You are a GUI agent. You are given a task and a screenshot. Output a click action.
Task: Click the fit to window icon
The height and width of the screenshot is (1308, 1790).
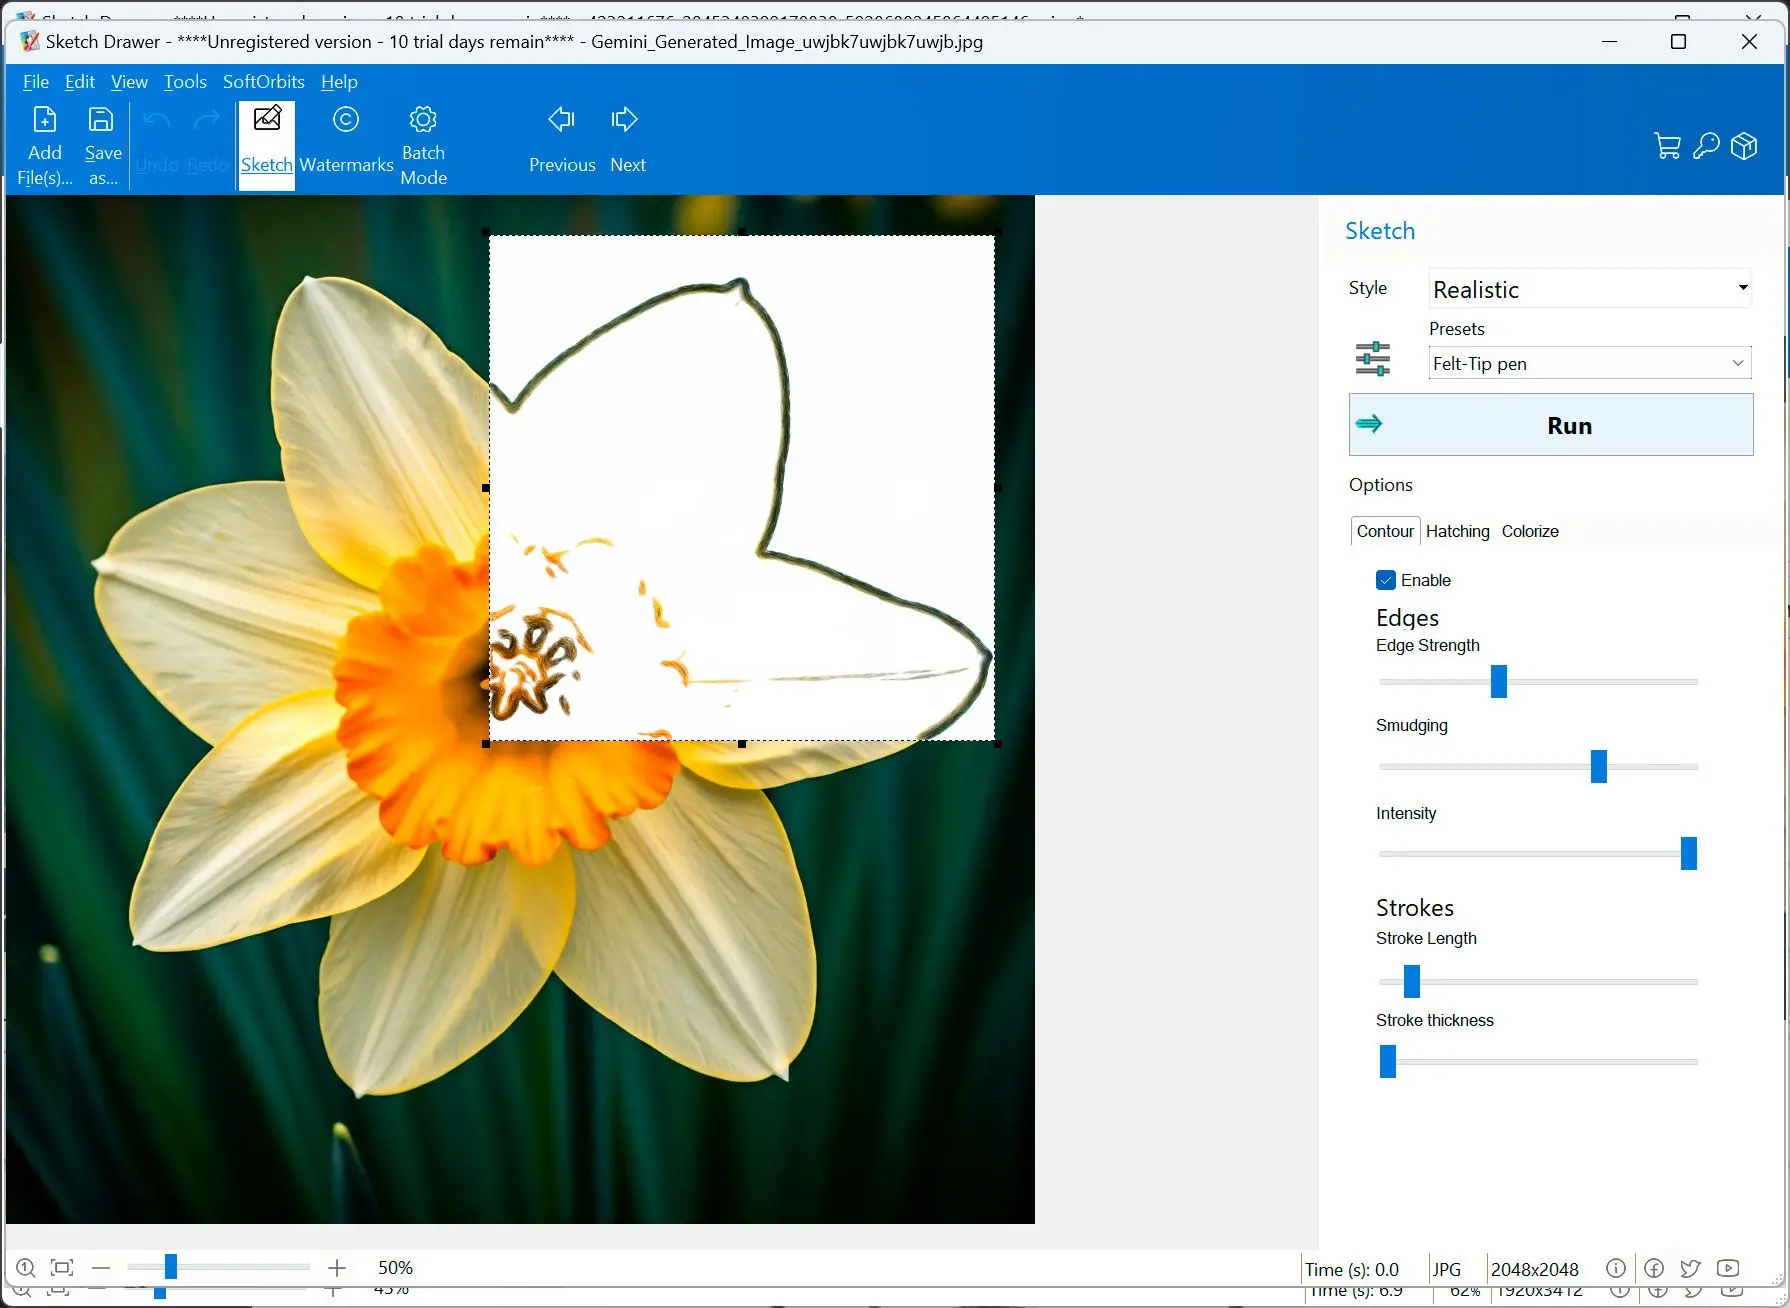(x=62, y=1268)
